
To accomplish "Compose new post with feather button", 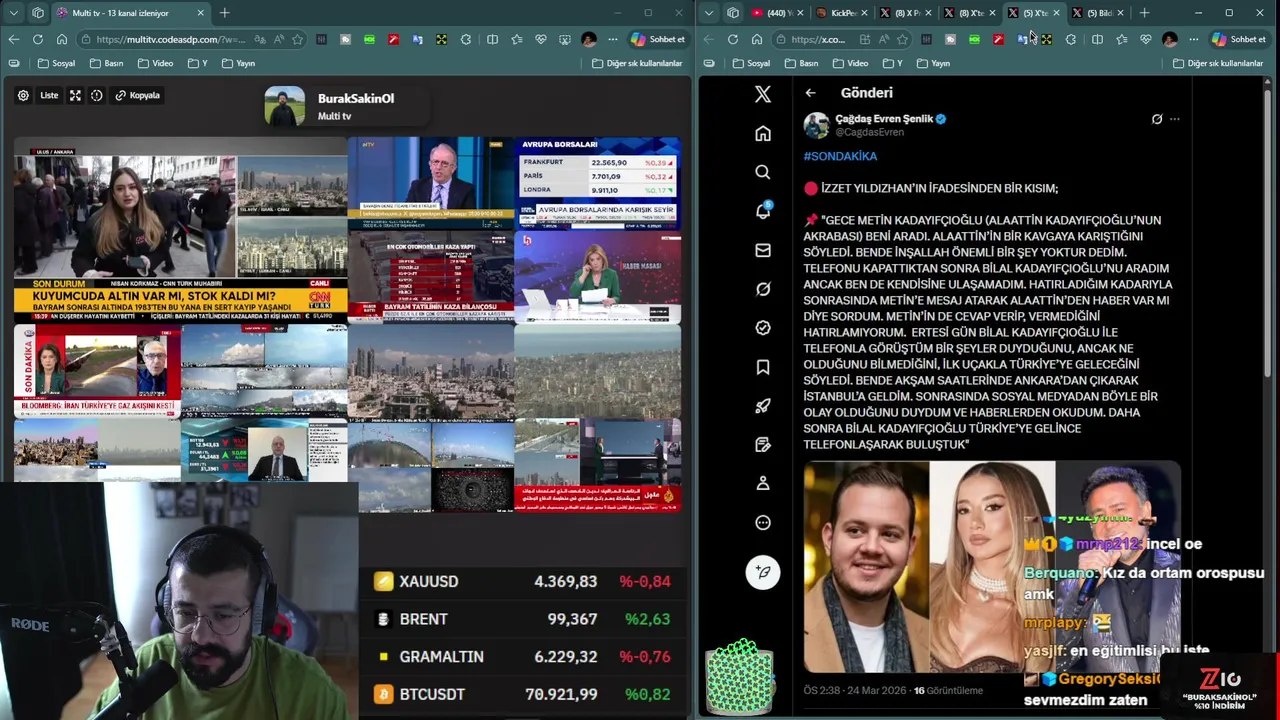I will pyautogui.click(x=763, y=572).
